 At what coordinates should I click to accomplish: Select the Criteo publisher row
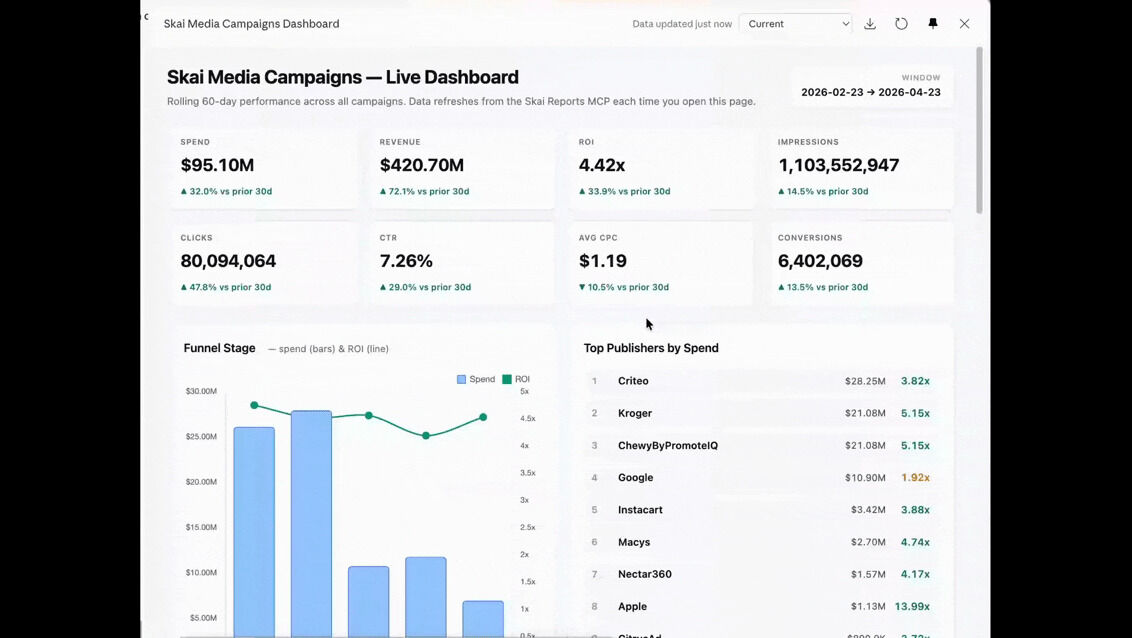pos(761,381)
